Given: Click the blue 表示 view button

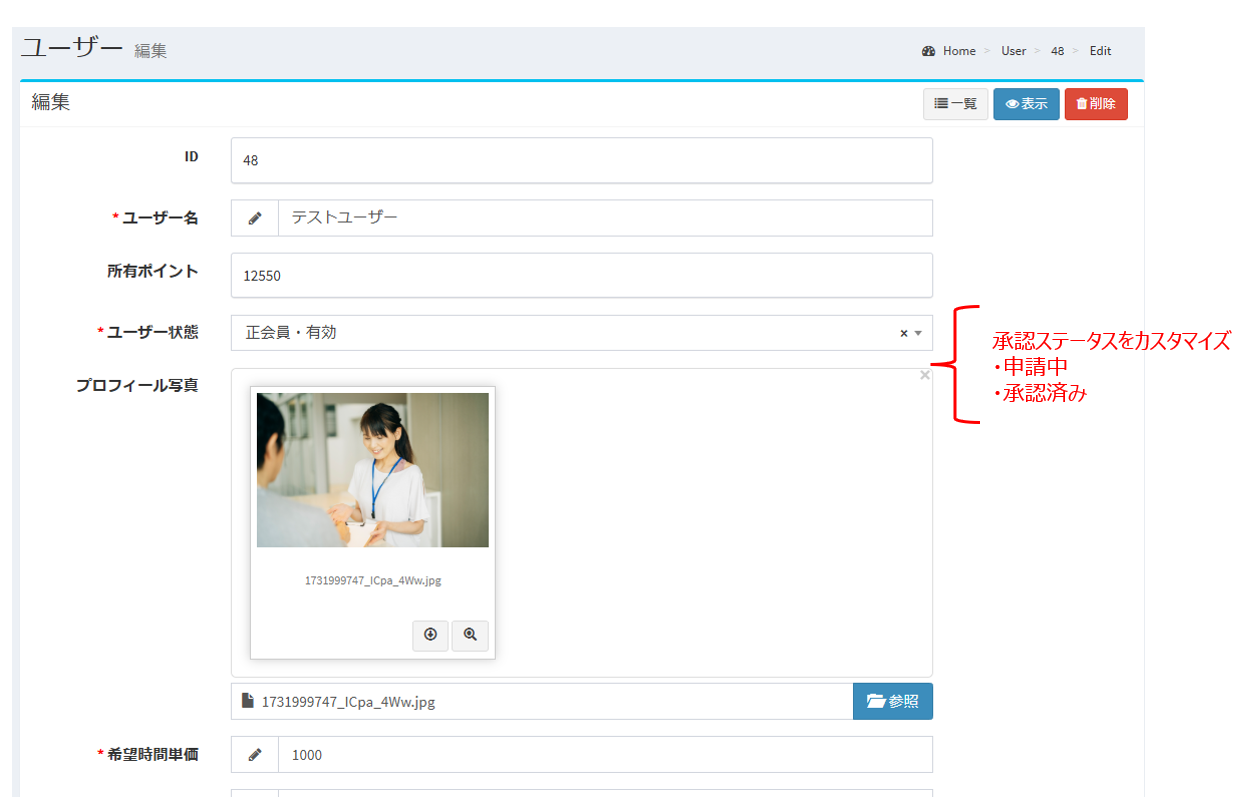Looking at the screenshot, I should click(x=1026, y=104).
